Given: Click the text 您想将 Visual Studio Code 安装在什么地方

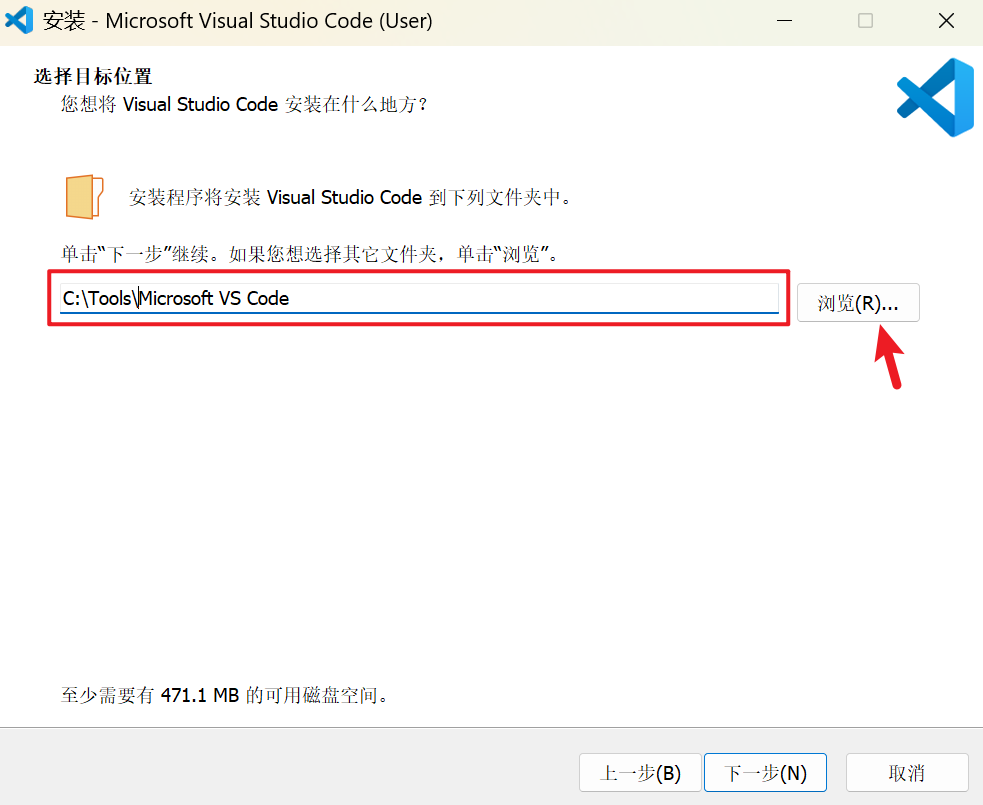Looking at the screenshot, I should [x=244, y=104].
